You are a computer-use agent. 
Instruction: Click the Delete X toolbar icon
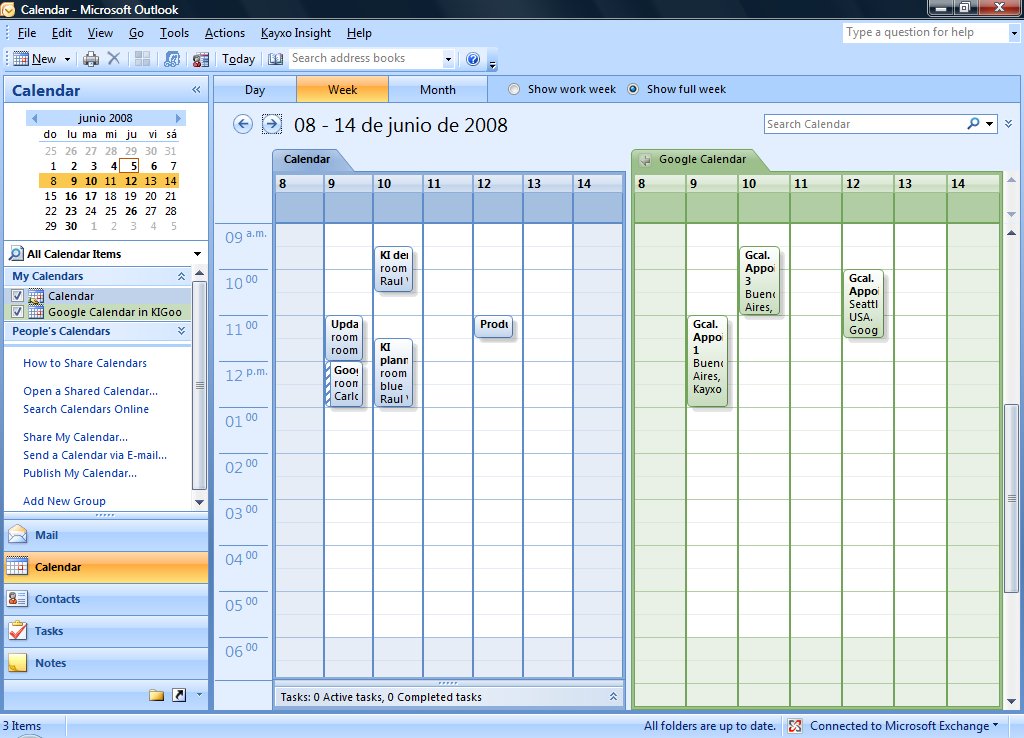point(114,59)
